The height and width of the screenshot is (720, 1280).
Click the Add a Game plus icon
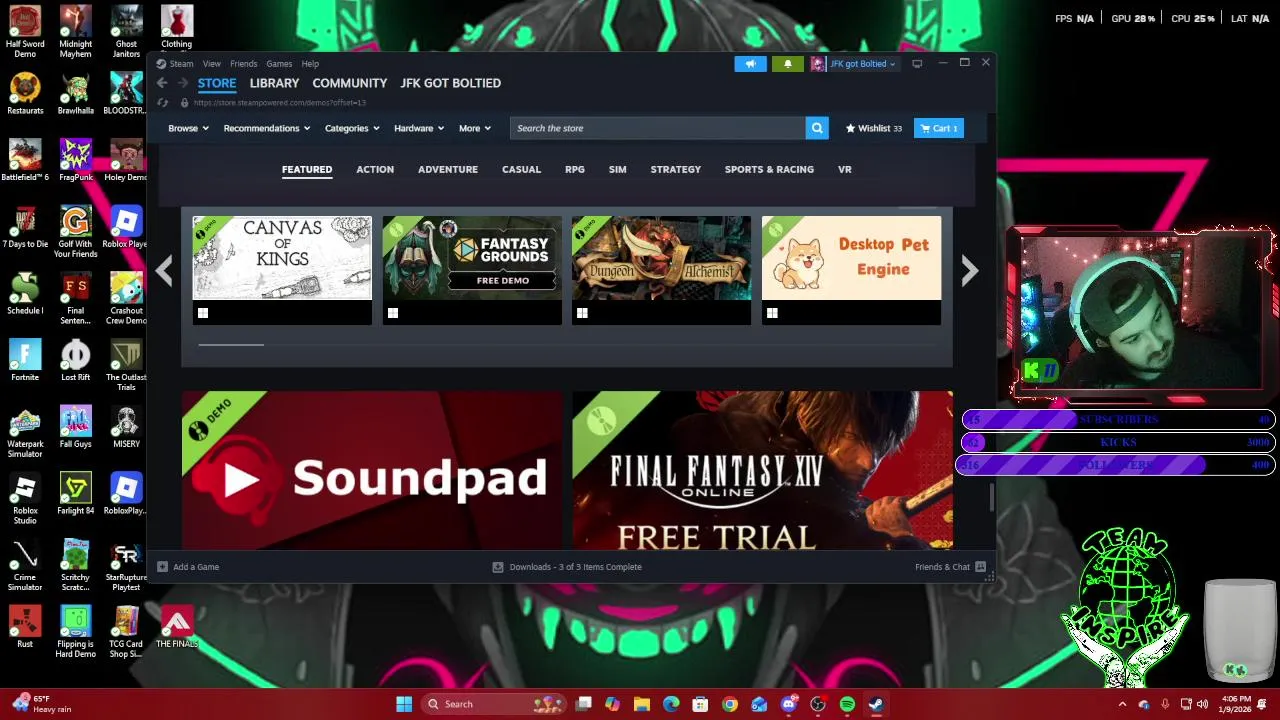click(x=162, y=567)
